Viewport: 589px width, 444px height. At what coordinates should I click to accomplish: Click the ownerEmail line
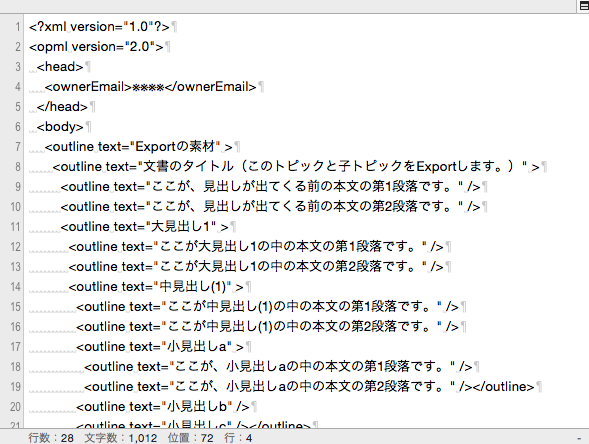pos(150,87)
